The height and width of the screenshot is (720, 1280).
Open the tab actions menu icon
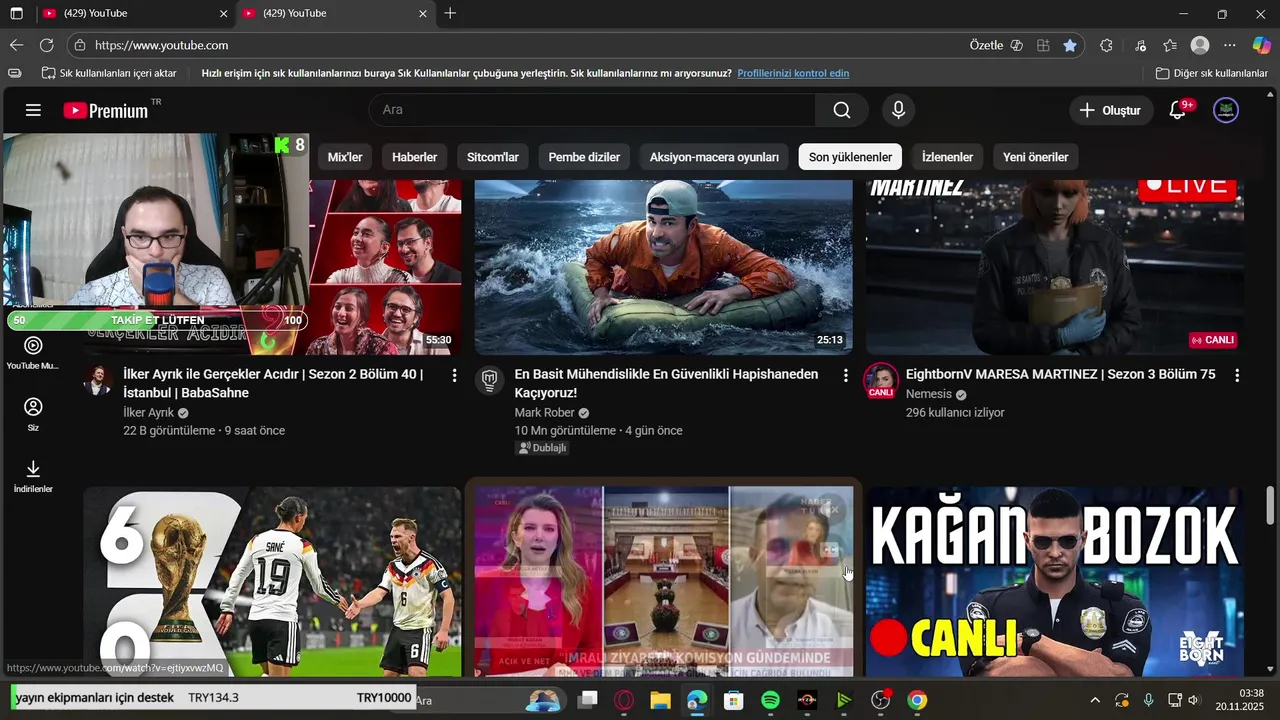coord(16,14)
